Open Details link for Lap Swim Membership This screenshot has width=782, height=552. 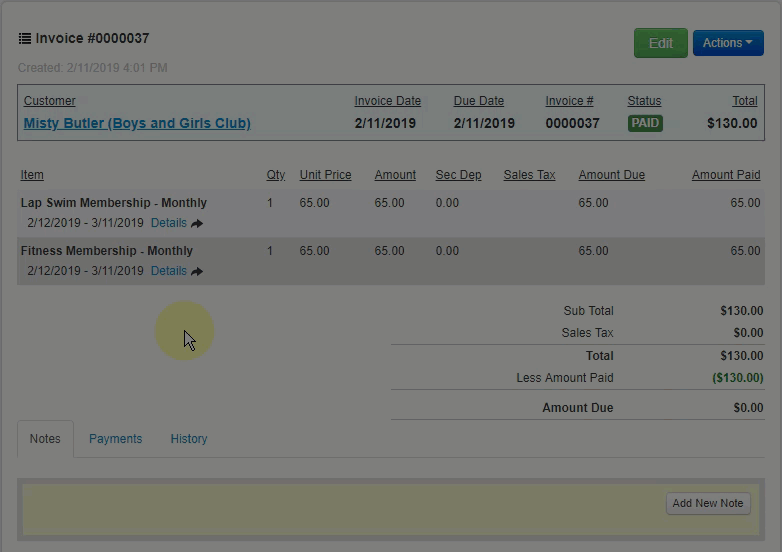[x=168, y=223]
